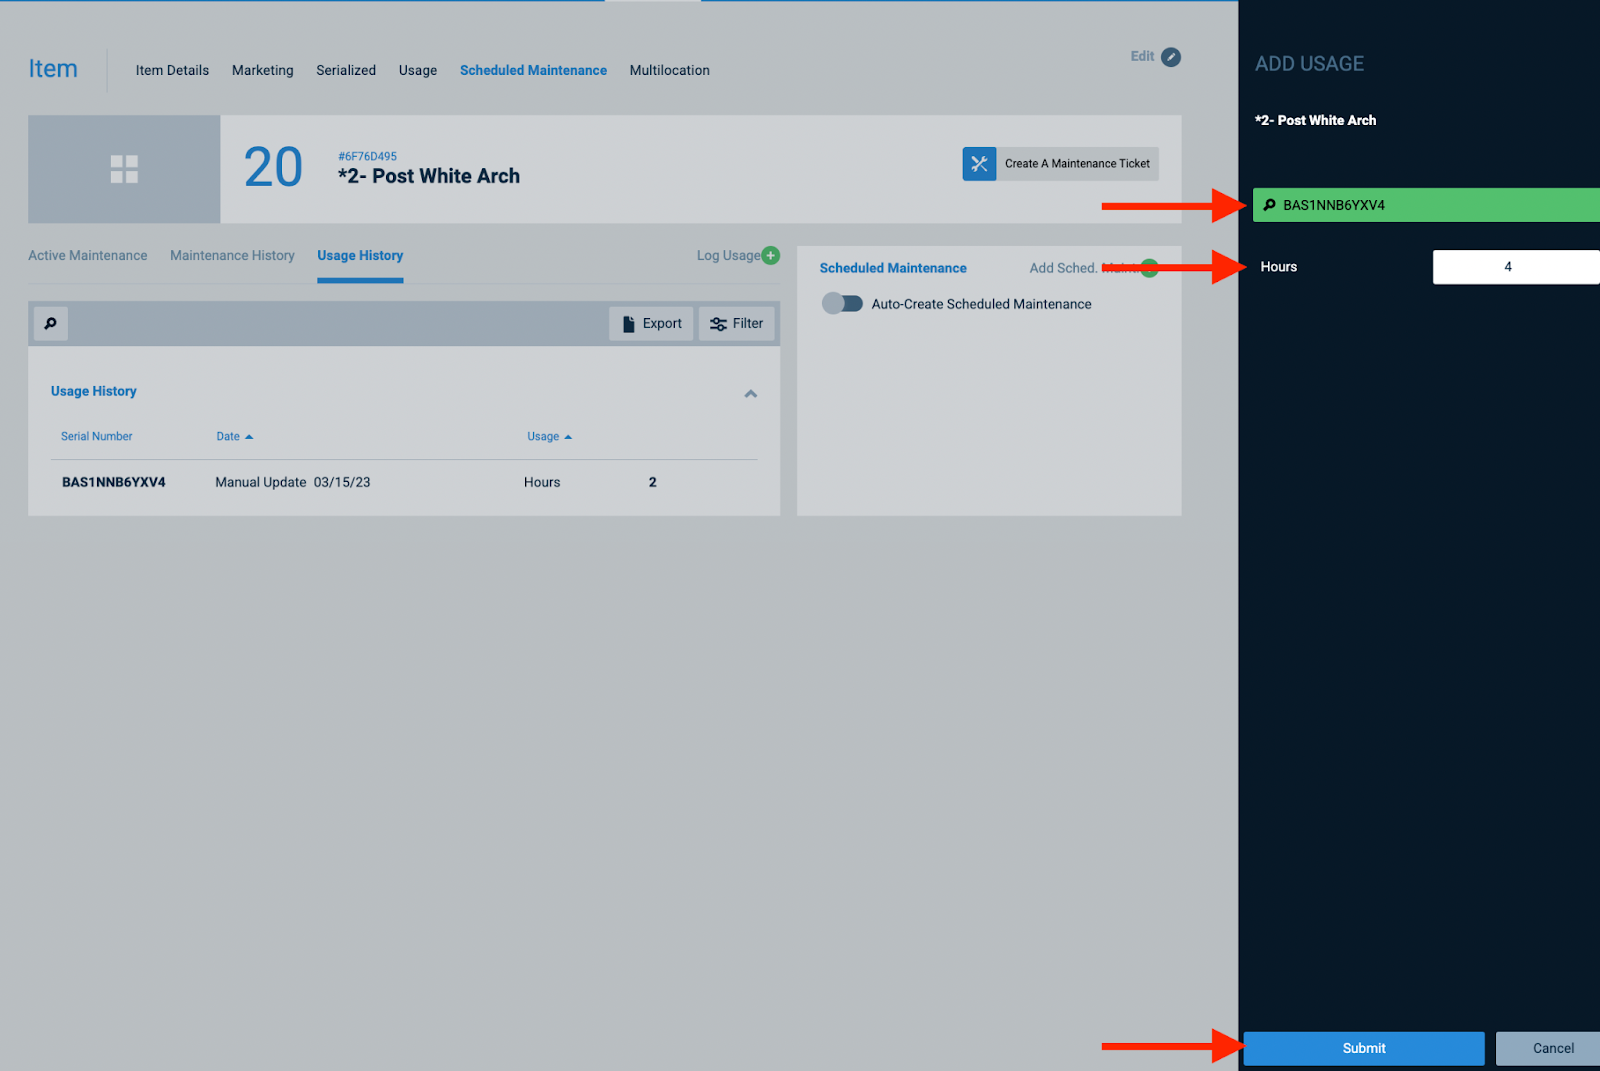Open the Filter icon

pos(719,323)
